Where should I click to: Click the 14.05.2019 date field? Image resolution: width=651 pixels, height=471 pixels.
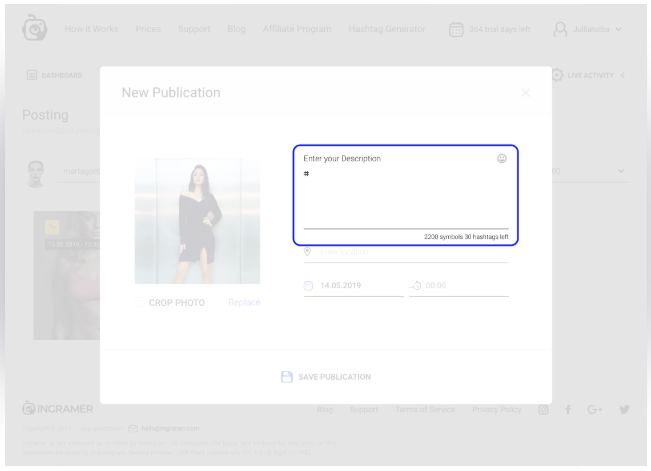click(x=353, y=286)
